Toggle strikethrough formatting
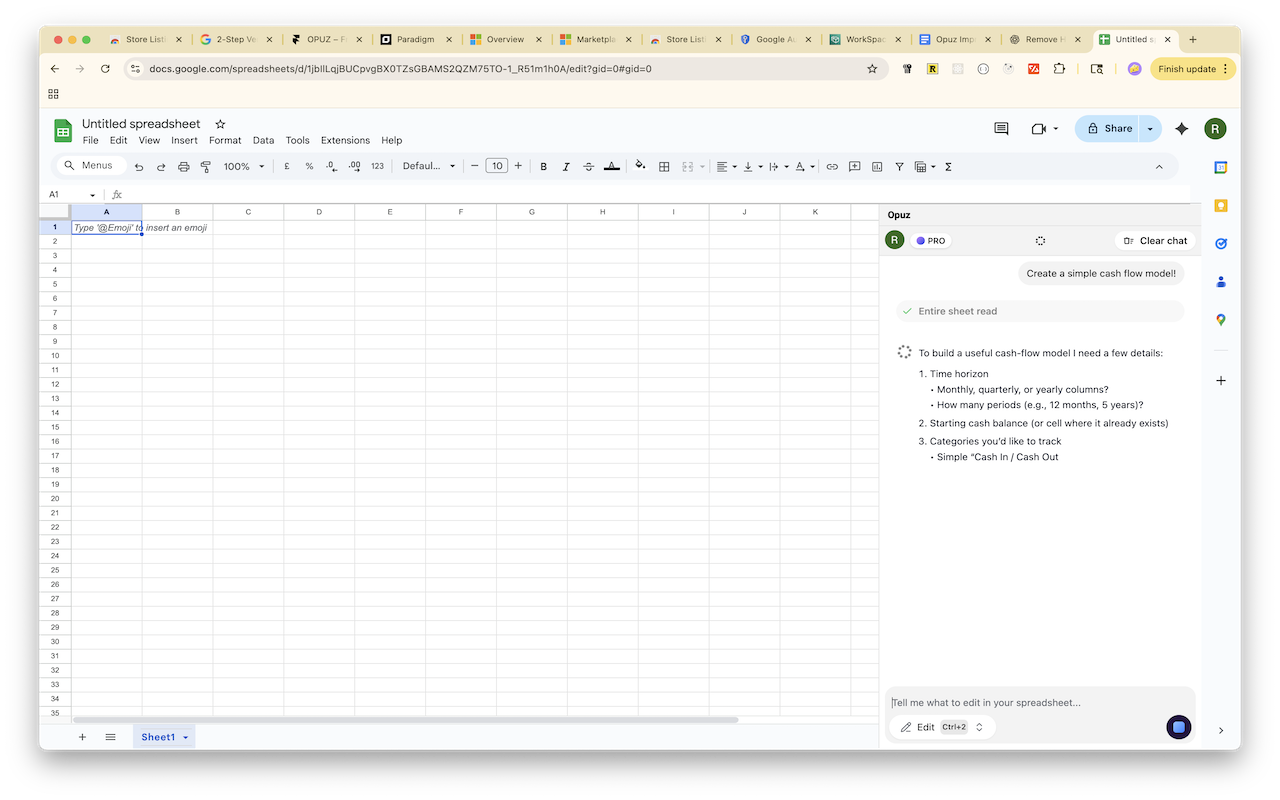The image size is (1280, 800). (x=589, y=167)
